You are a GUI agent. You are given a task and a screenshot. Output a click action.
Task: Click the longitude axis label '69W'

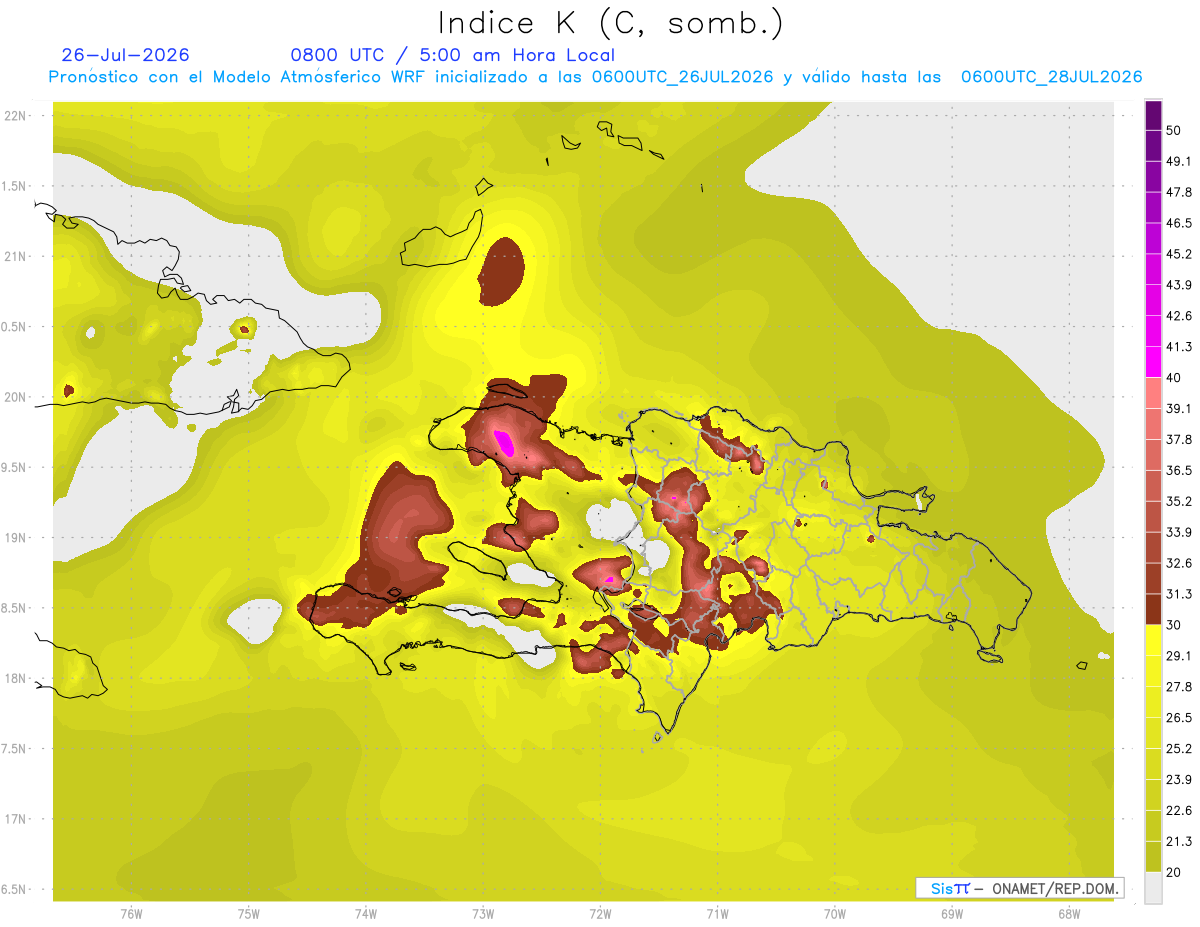[x=951, y=914]
